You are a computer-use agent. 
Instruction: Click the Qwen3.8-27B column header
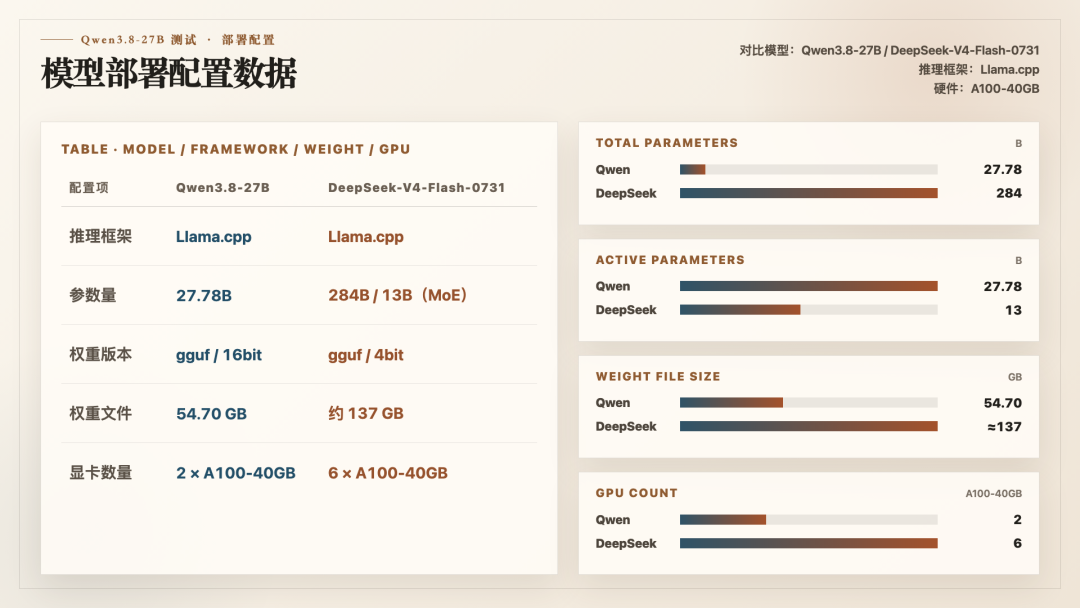(x=222, y=188)
